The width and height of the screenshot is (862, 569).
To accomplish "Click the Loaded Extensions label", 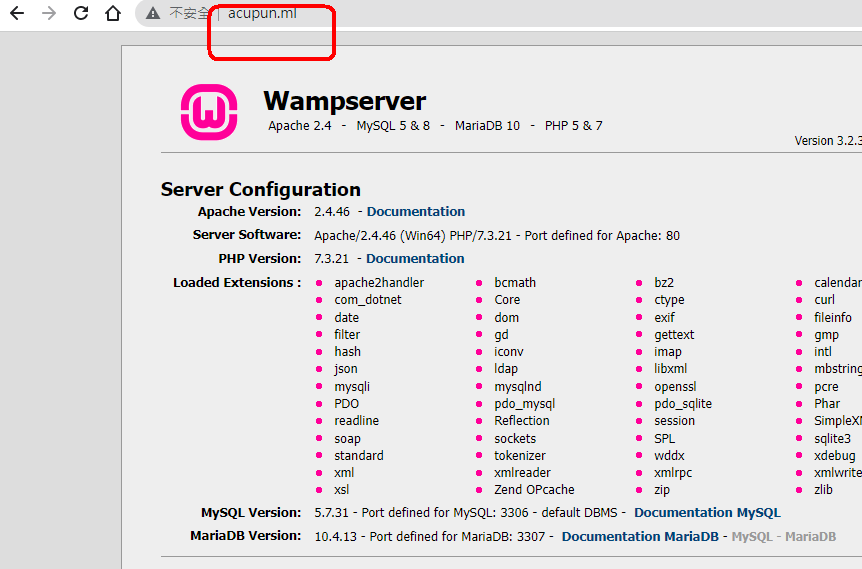I will [x=237, y=283].
